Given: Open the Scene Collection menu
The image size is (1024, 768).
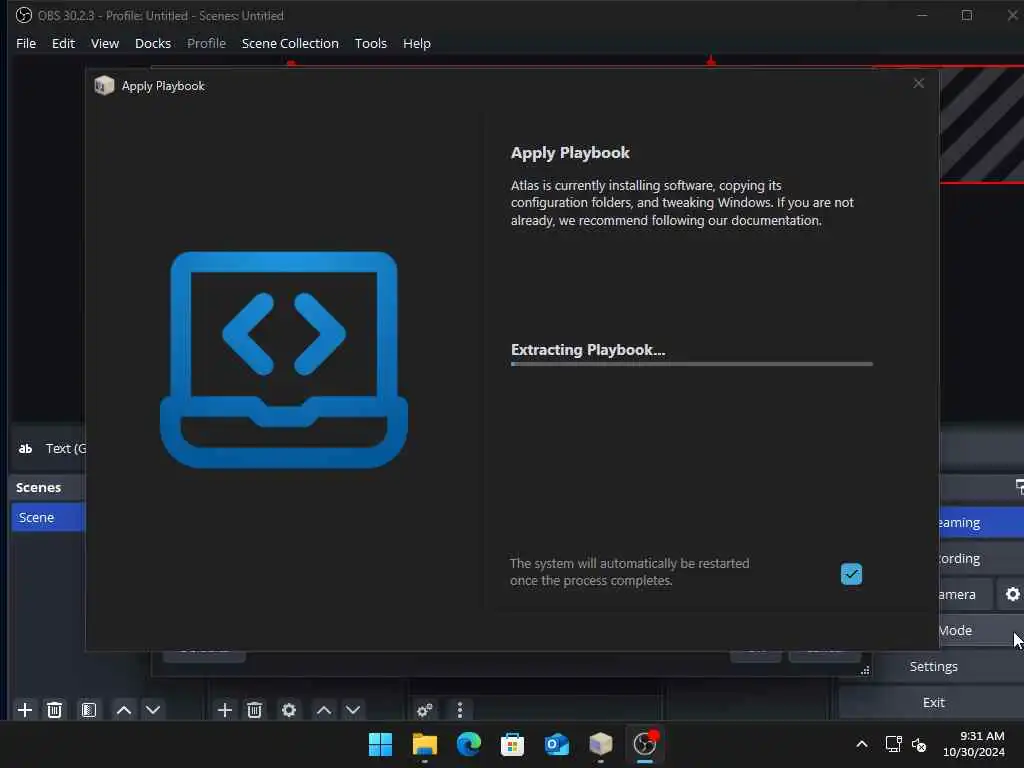Looking at the screenshot, I should point(290,43).
